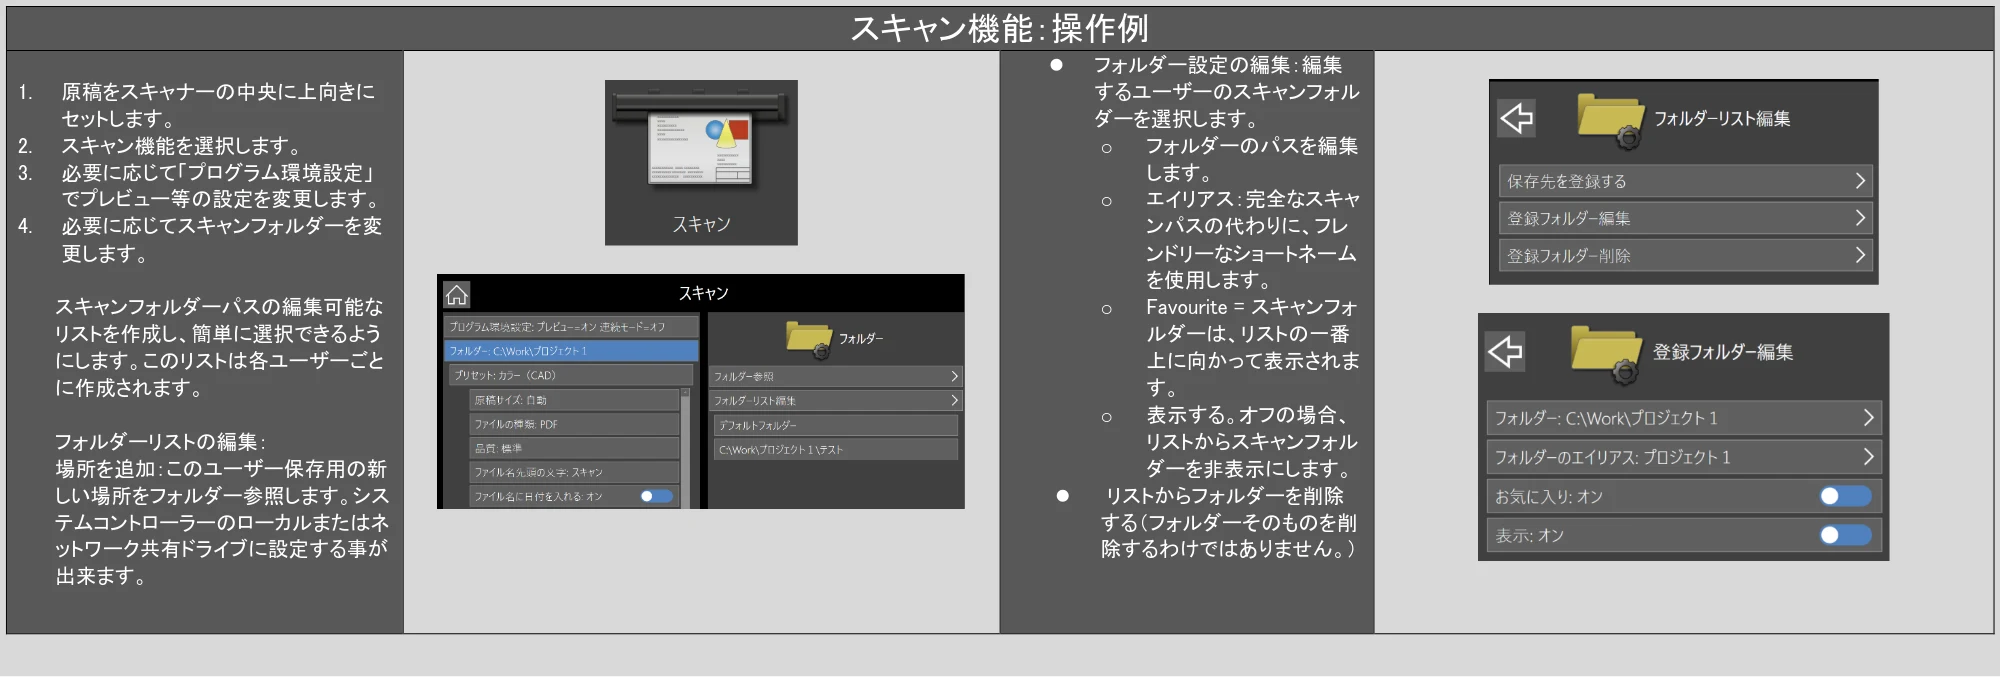Click the フォルダーリスト編集 panel title text
The width and height of the screenshot is (2000, 677).
click(1721, 118)
